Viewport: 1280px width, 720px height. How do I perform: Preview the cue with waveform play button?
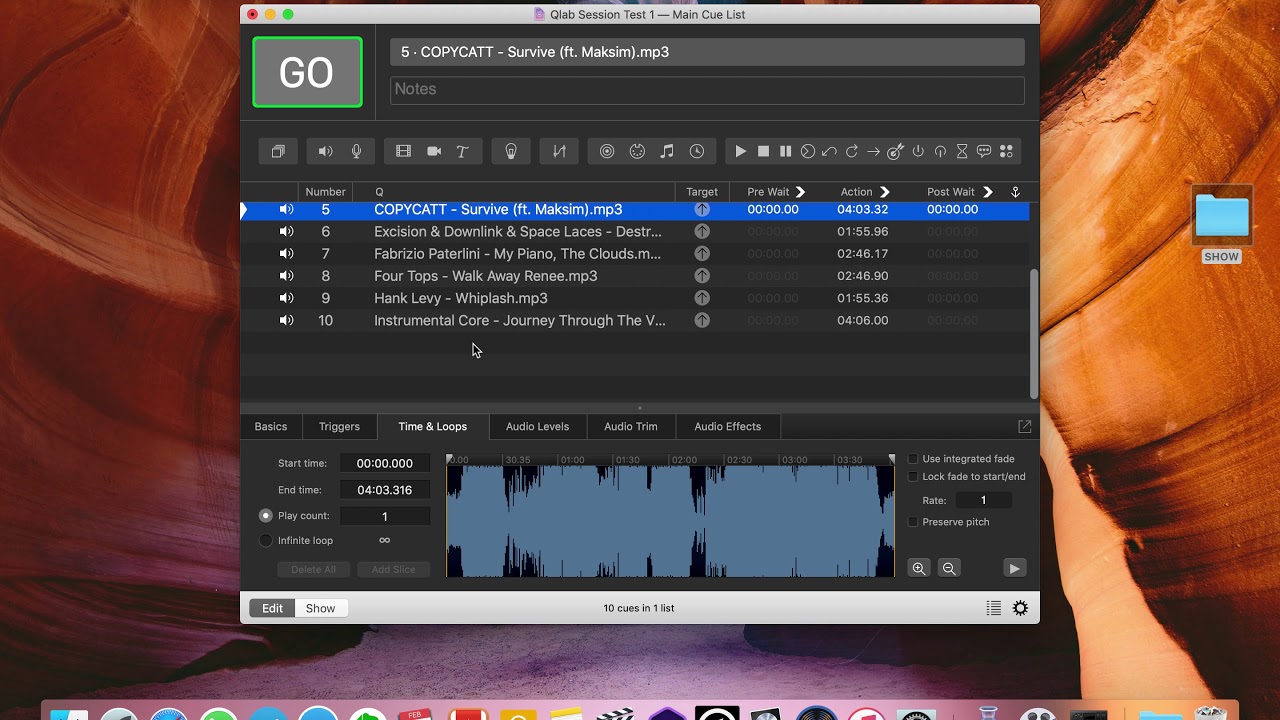[1014, 568]
